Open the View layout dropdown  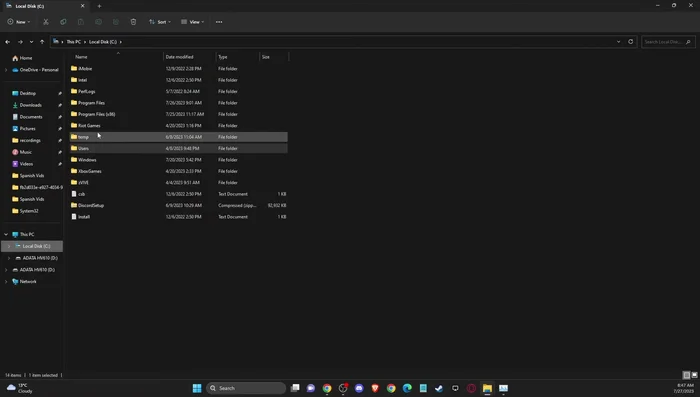point(192,22)
